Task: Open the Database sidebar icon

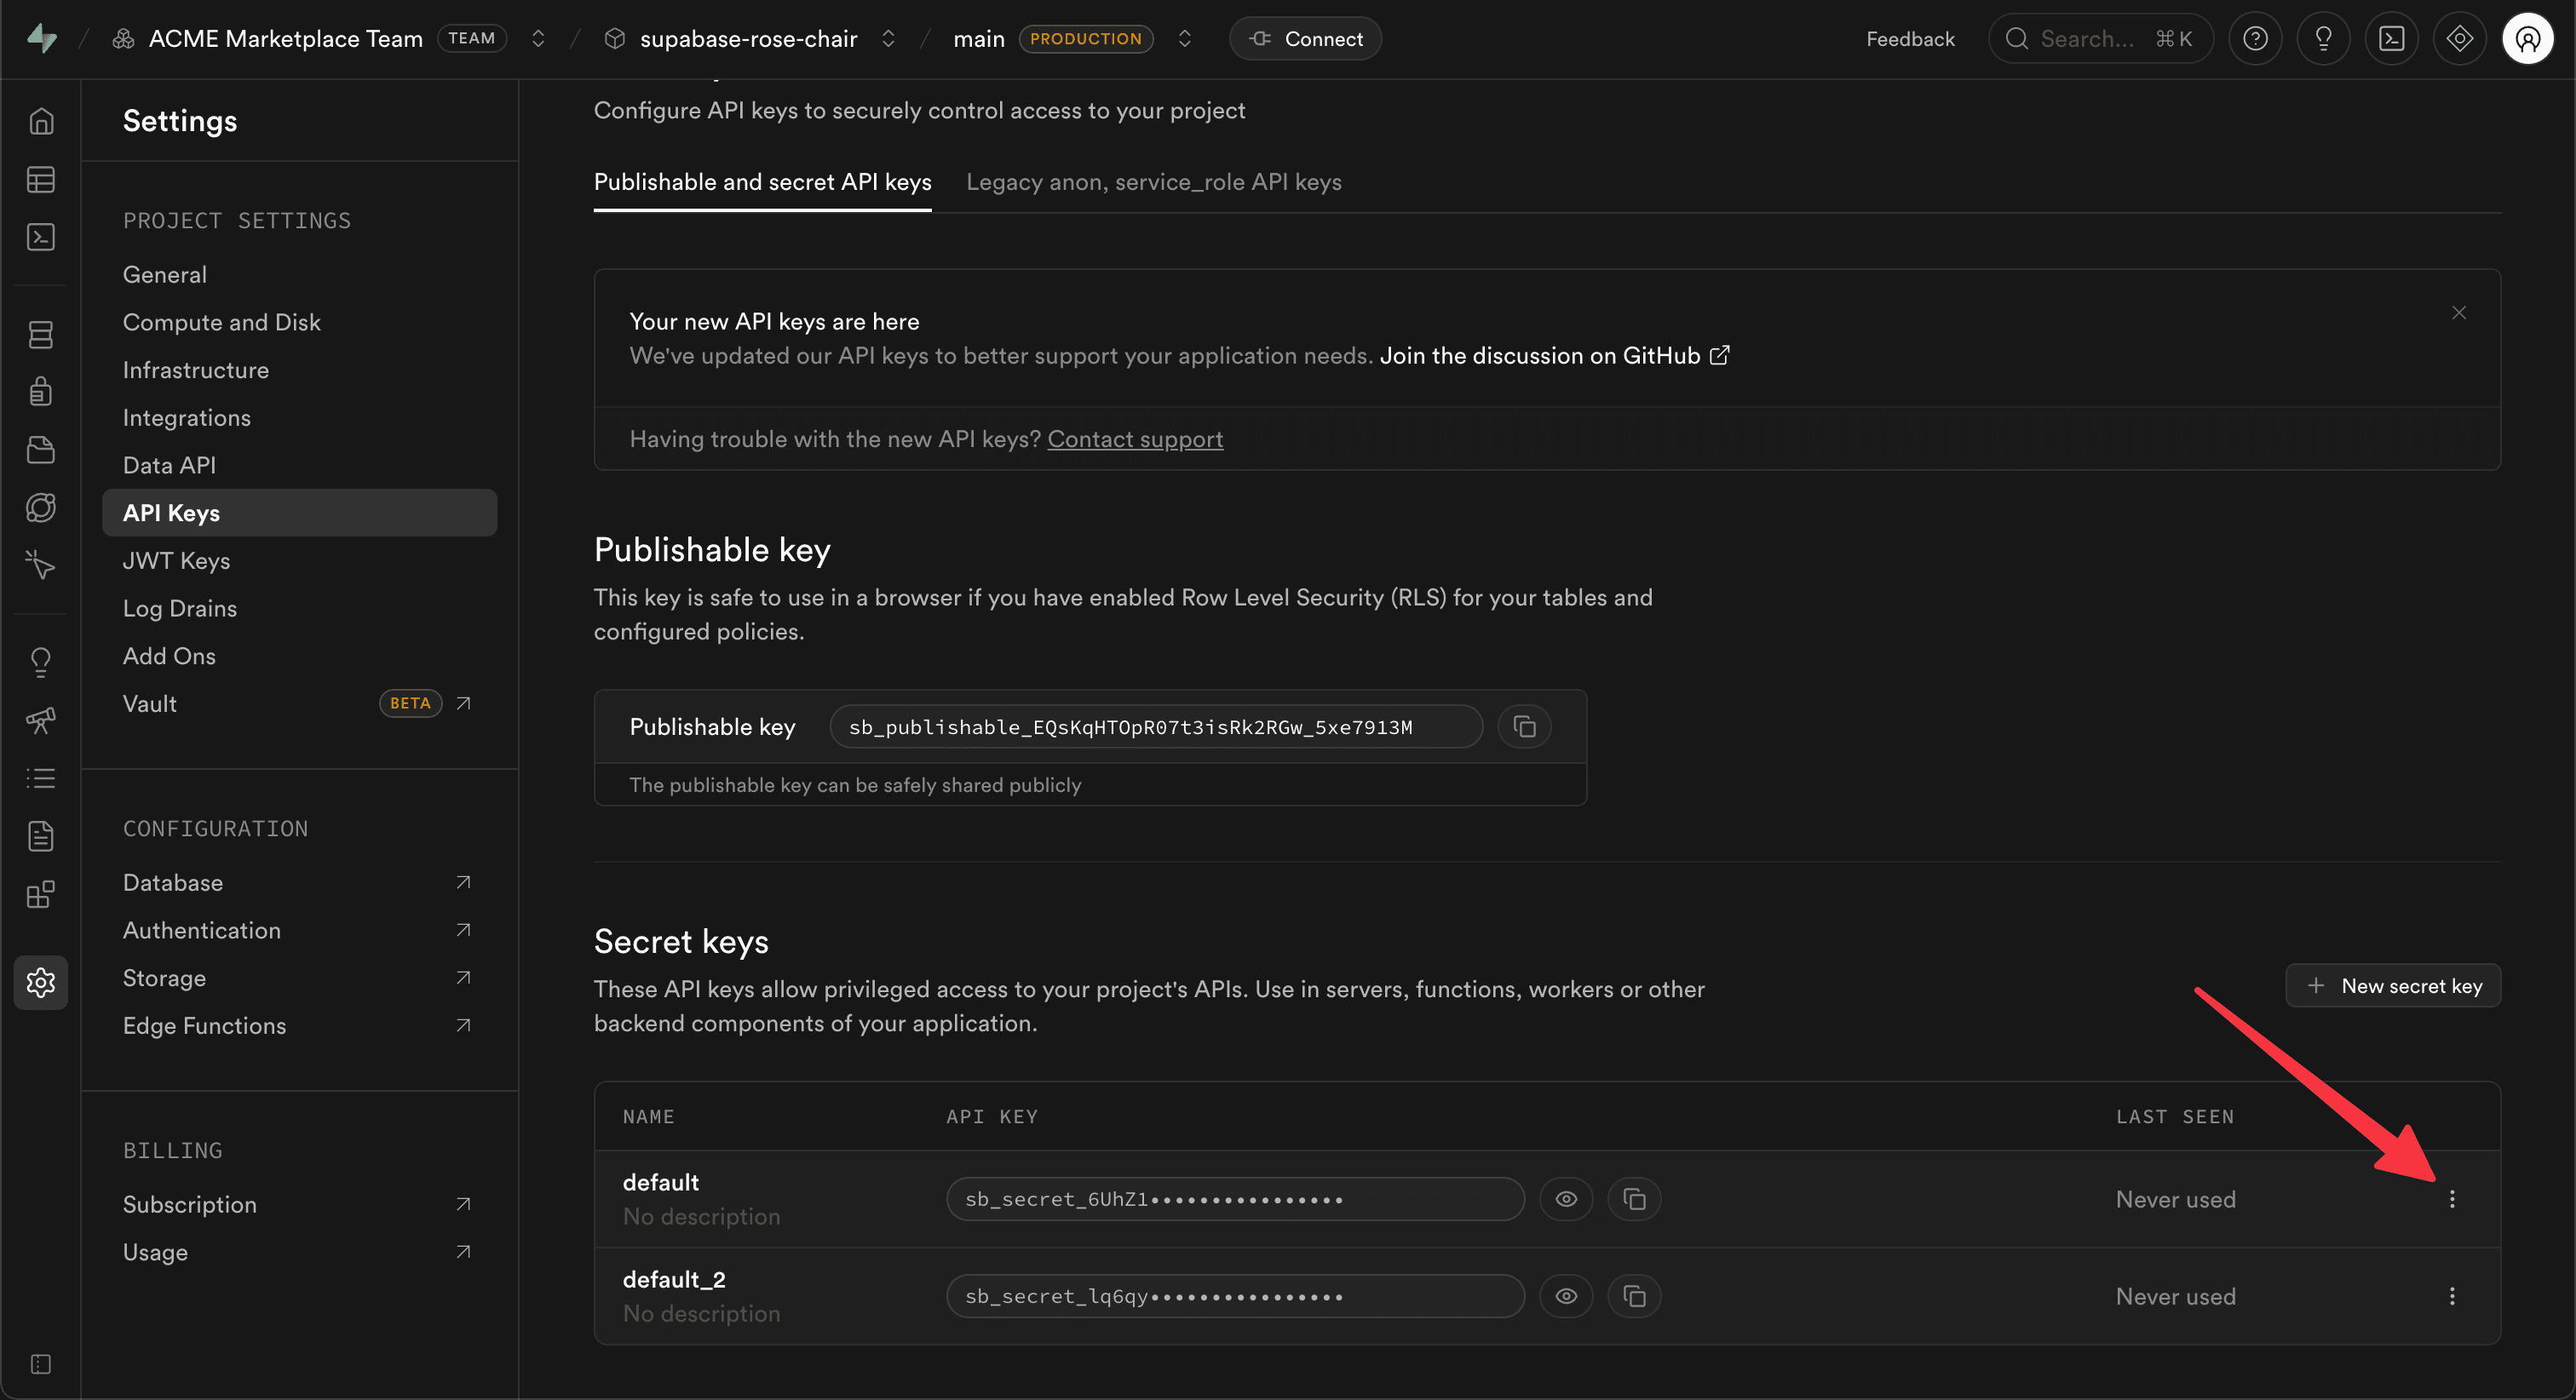Action: (41, 335)
